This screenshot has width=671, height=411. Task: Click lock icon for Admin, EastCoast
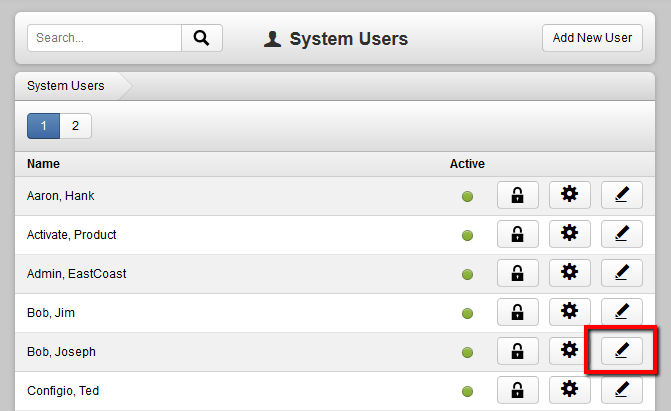click(x=517, y=273)
